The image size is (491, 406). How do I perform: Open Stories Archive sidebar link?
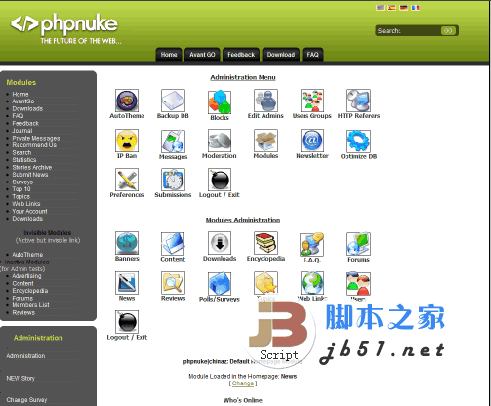pyautogui.click(x=32, y=167)
